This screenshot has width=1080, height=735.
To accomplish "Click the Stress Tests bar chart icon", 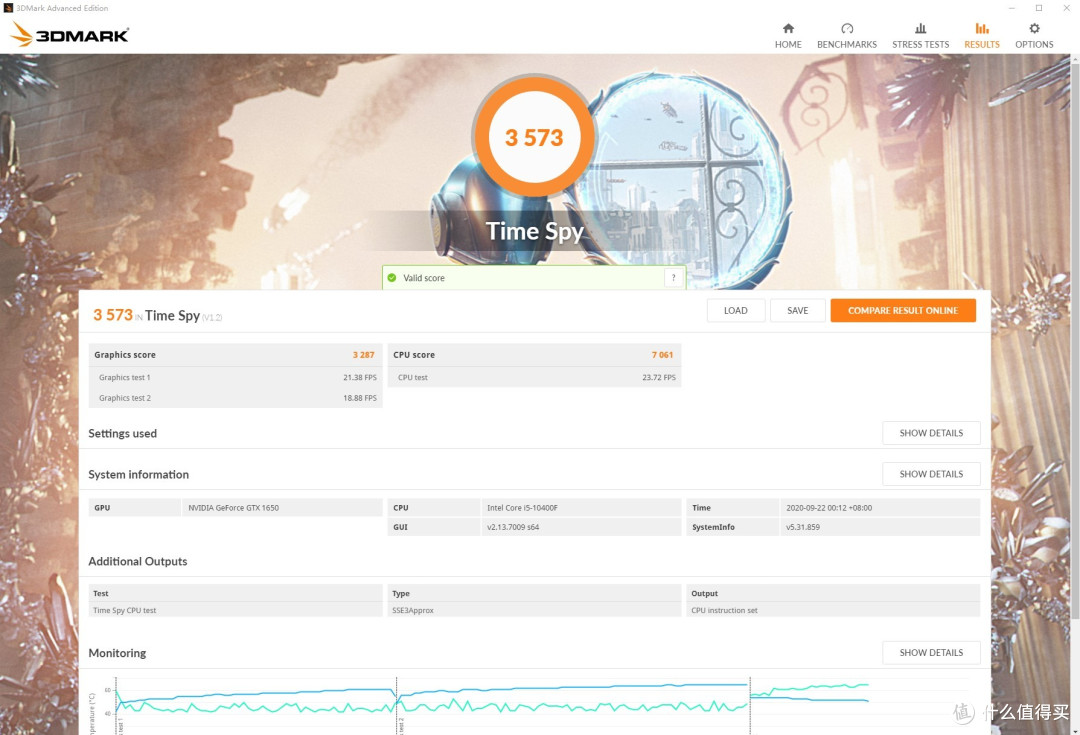I will point(920,28).
